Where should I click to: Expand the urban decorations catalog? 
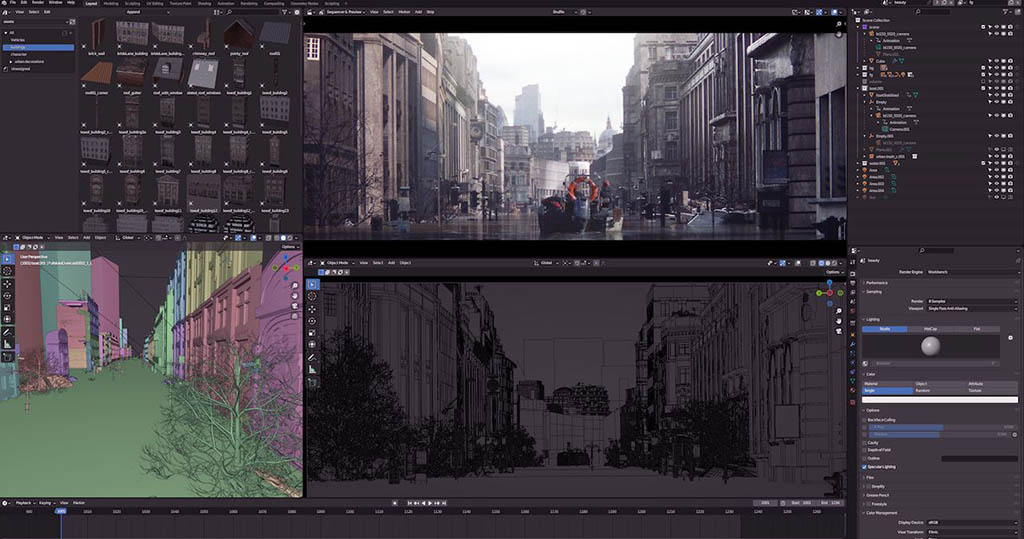point(10,61)
